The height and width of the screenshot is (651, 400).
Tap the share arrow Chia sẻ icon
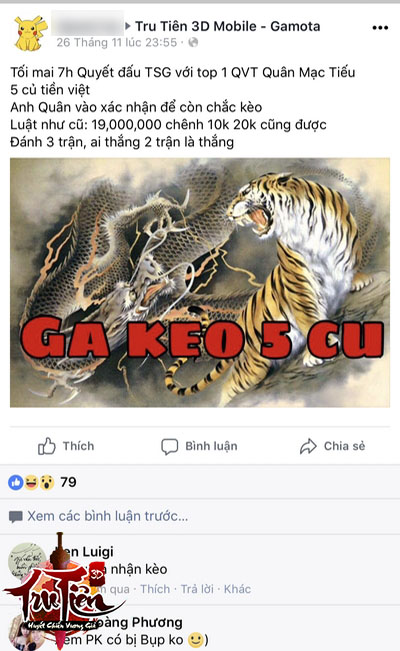click(x=308, y=446)
